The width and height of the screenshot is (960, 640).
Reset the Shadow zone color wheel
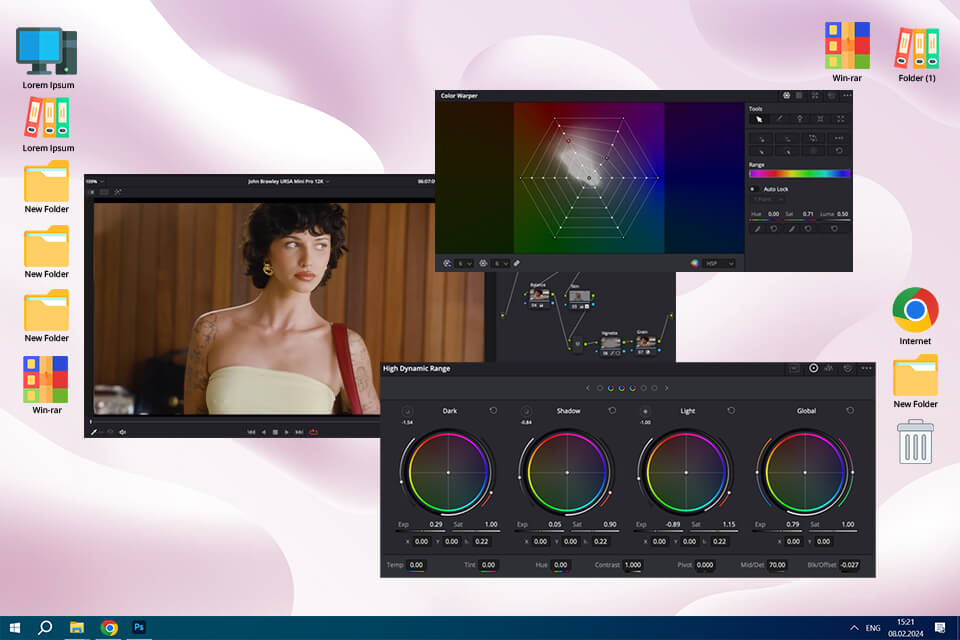tap(612, 410)
